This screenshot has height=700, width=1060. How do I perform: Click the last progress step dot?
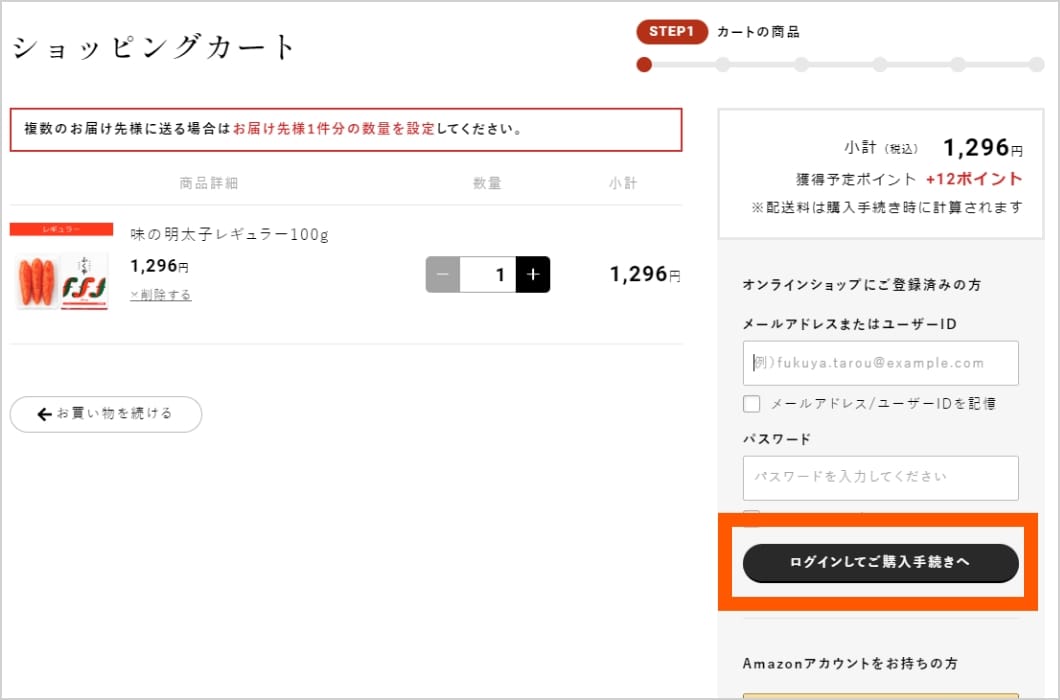point(1036,65)
